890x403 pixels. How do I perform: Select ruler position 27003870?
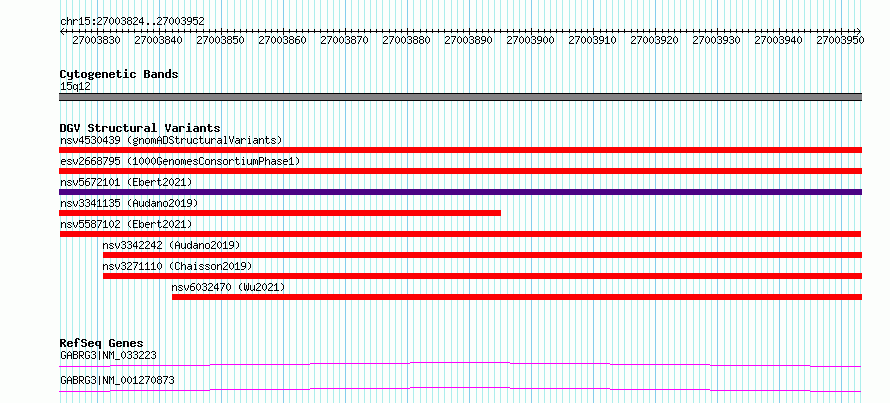point(344,40)
